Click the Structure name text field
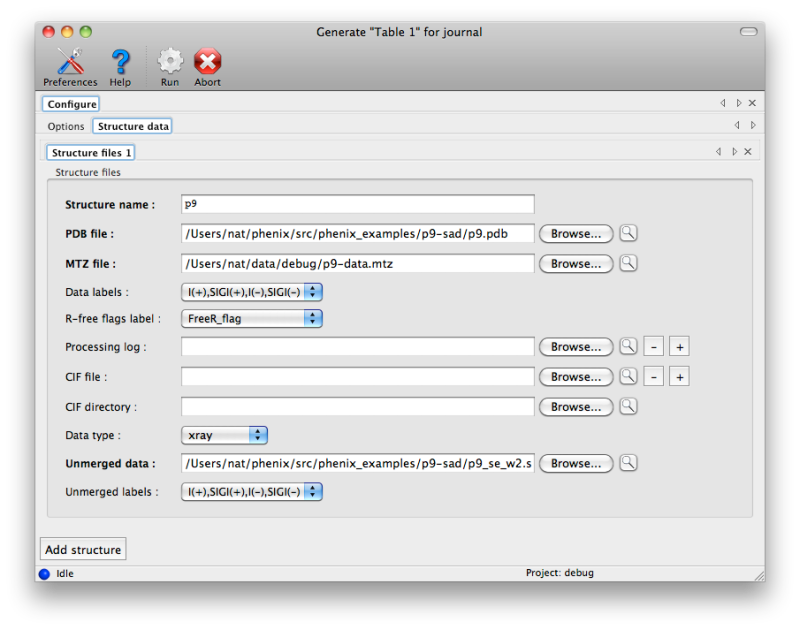 pyautogui.click(x=357, y=204)
